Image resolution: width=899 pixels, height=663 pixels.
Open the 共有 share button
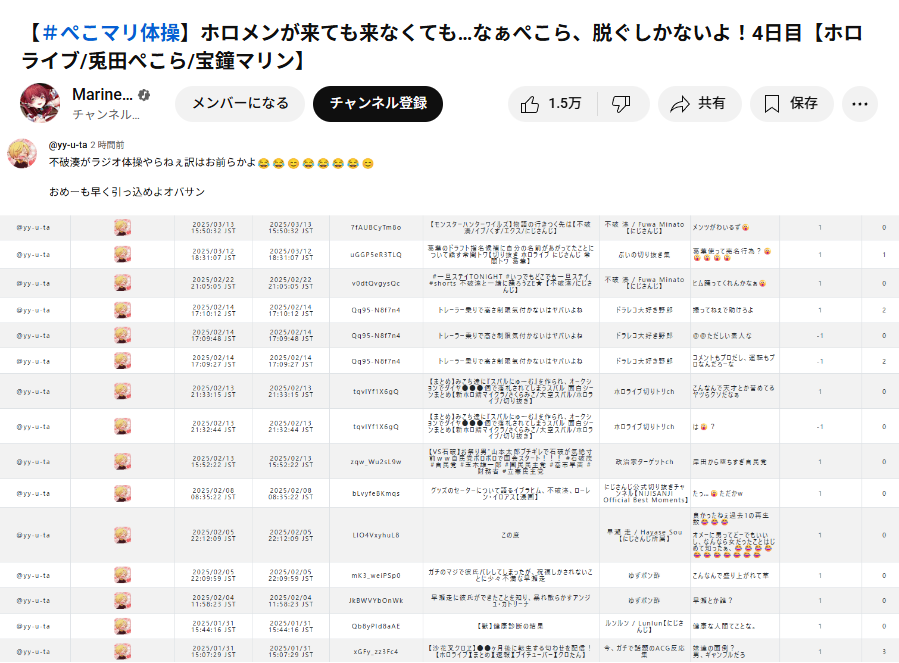(x=699, y=104)
